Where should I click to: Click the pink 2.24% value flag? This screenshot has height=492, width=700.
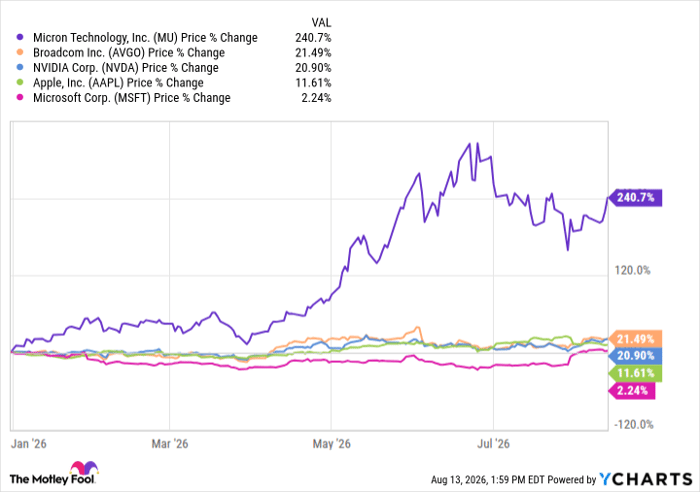coord(632,391)
